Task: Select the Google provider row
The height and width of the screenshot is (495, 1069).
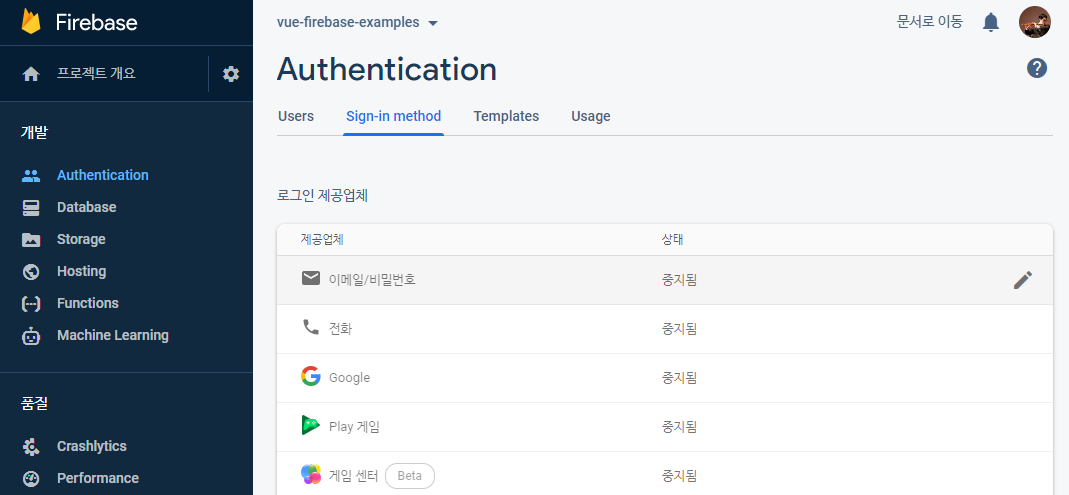Action: [x=665, y=378]
